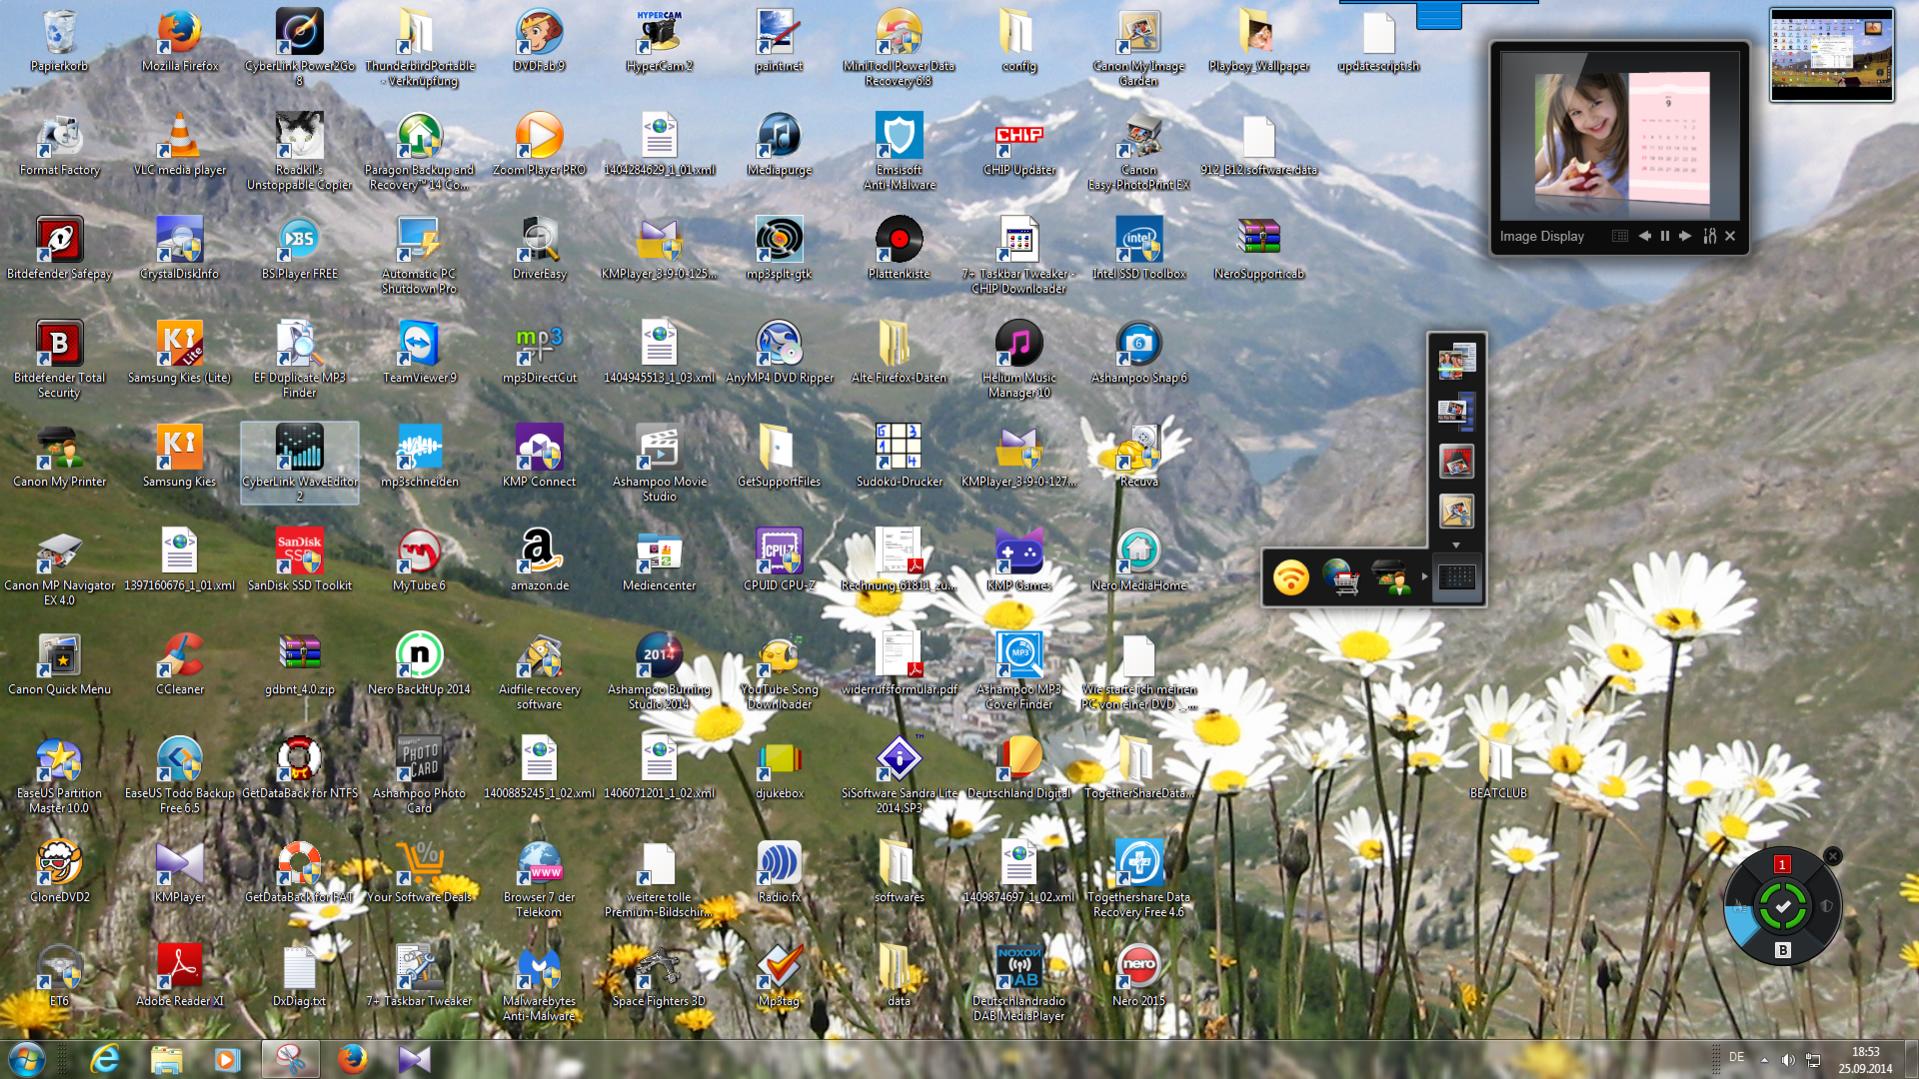Open SanDisk SSD Toolkit icon
Viewport: 1919px width, 1079px height.
[299, 561]
